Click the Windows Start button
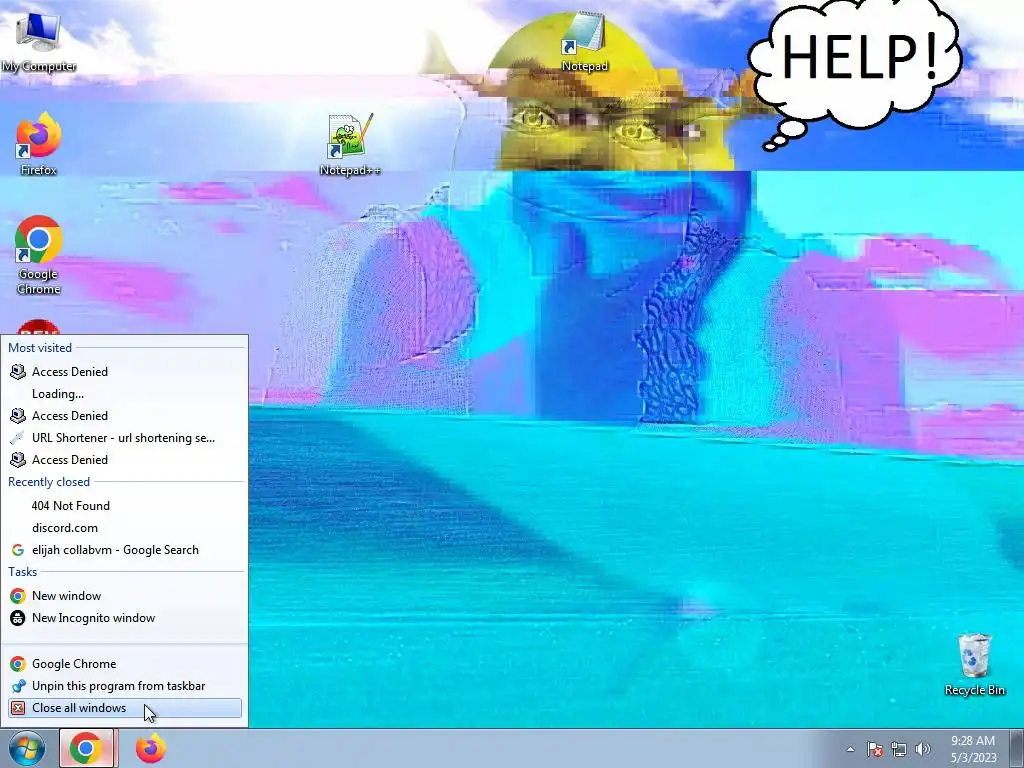This screenshot has height=768, width=1024. click(27, 748)
